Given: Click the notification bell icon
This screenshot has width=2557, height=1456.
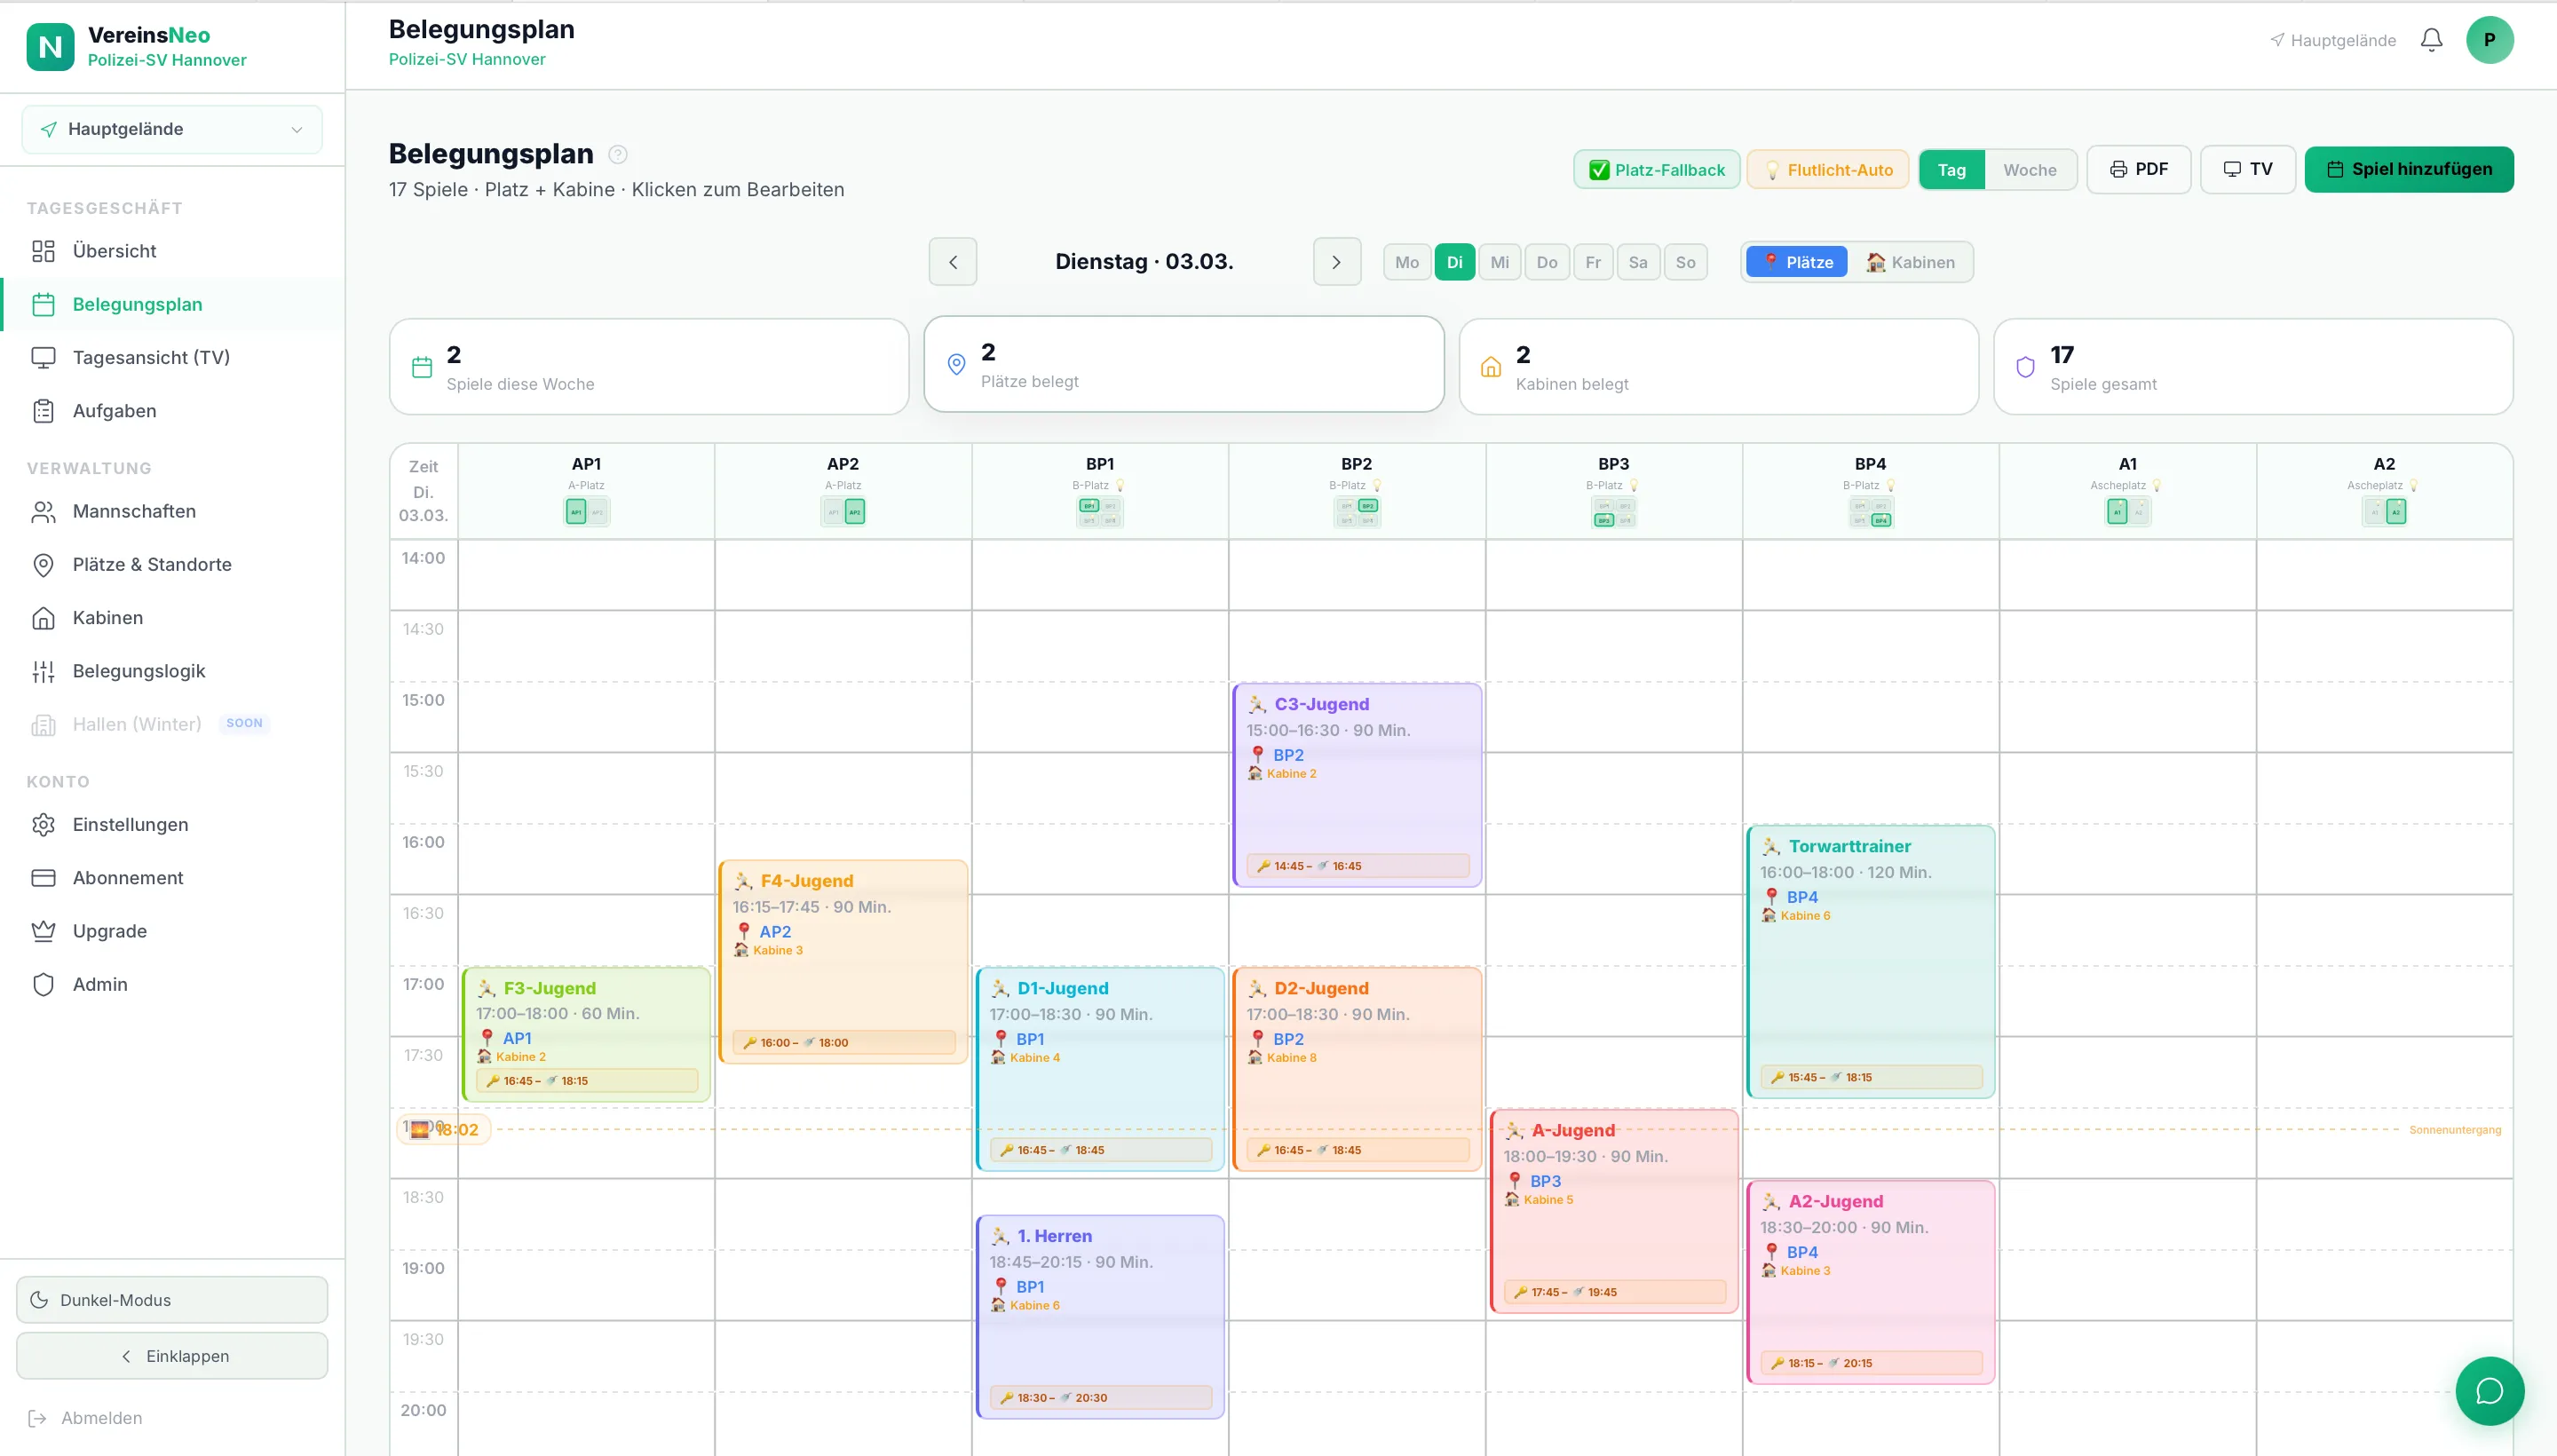Looking at the screenshot, I should pyautogui.click(x=2431, y=40).
